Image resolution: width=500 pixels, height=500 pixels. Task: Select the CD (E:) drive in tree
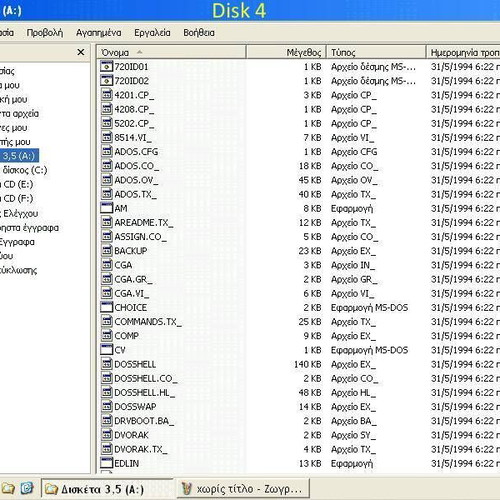[17, 184]
